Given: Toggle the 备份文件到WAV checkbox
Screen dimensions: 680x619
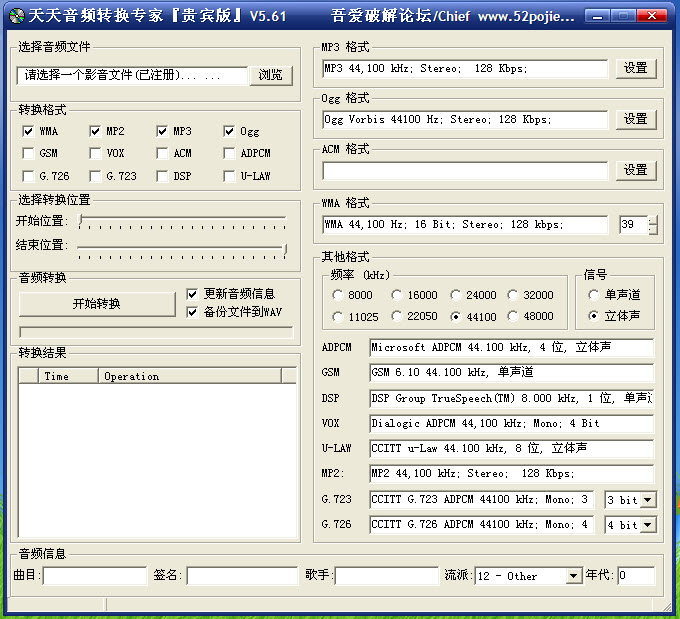Looking at the screenshot, I should tap(193, 312).
